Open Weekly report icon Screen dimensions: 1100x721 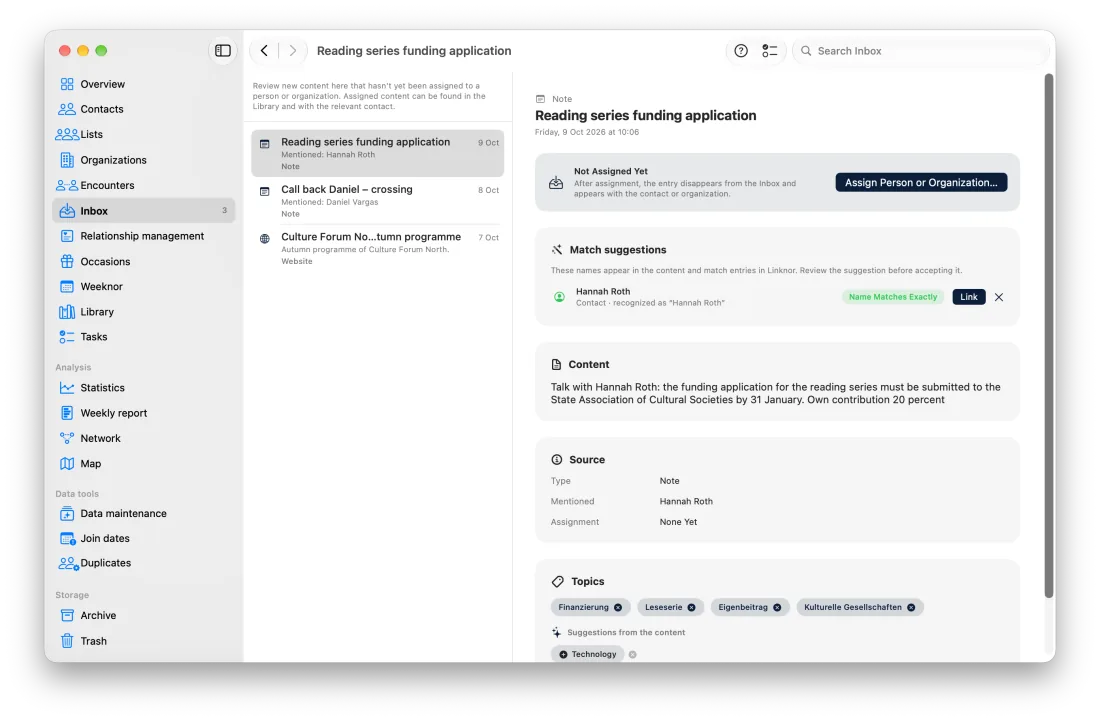[x=67, y=413]
